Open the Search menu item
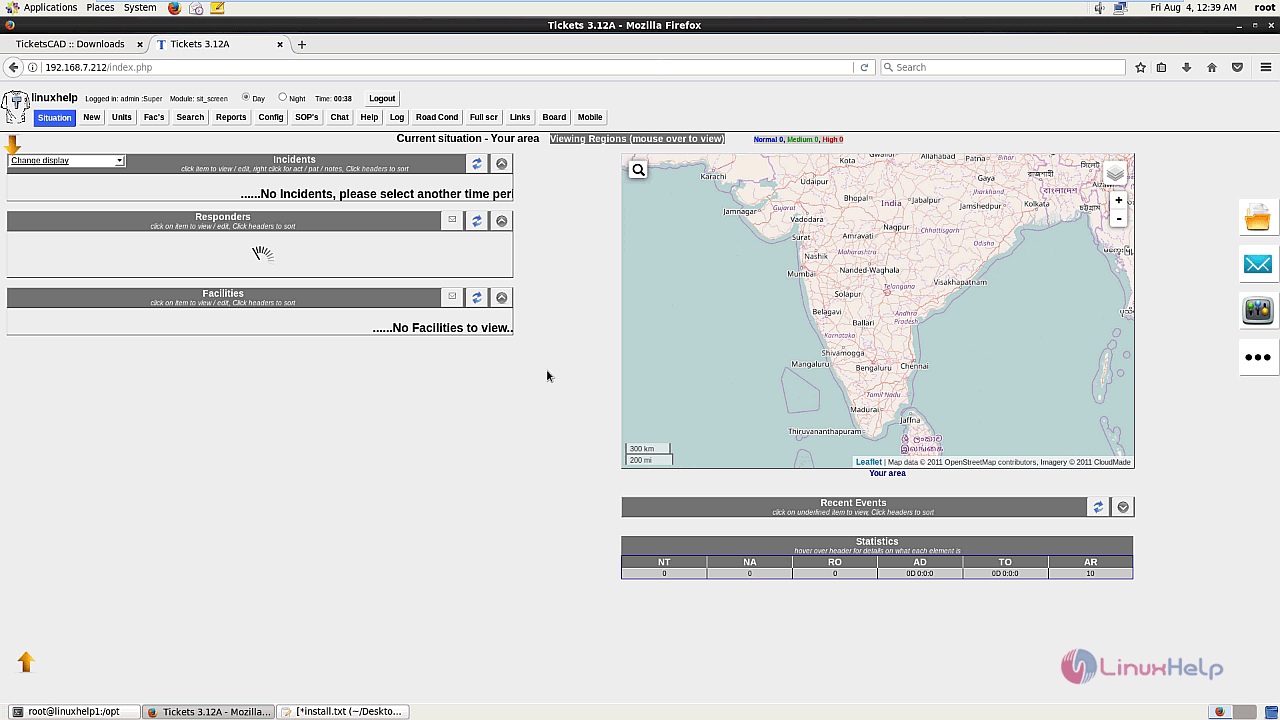Image resolution: width=1280 pixels, height=720 pixels. [190, 117]
